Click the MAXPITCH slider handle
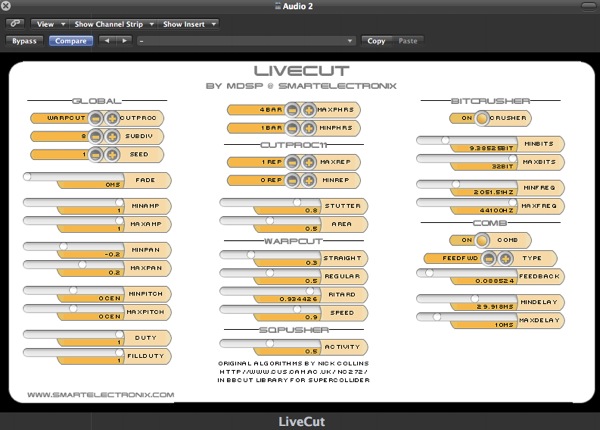This screenshot has width=600, height=430. 73,308
